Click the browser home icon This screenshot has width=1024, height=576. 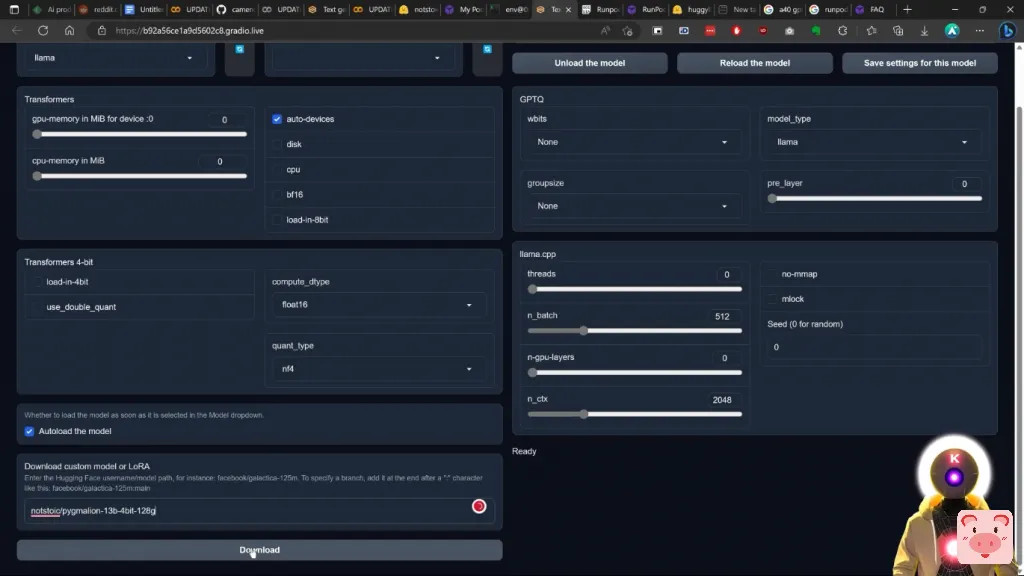(69, 31)
